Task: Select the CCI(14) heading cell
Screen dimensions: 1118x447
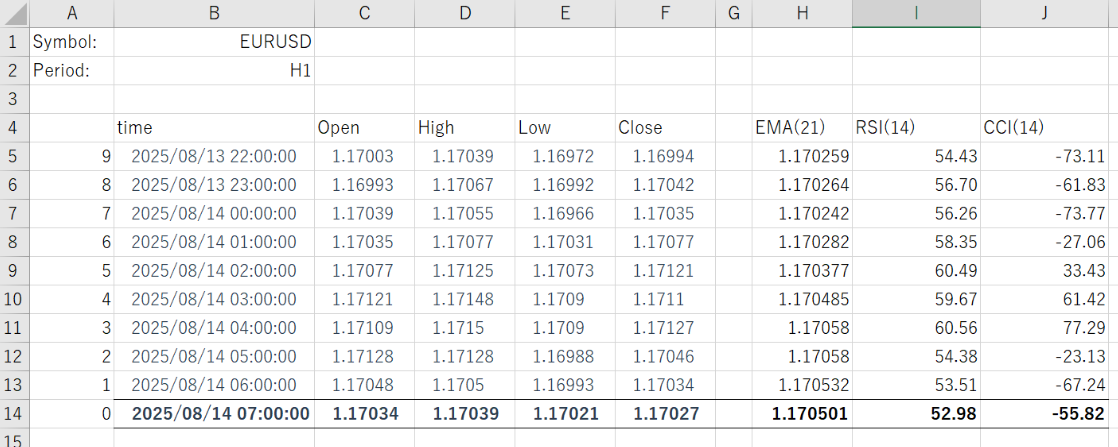Action: 1048,128
